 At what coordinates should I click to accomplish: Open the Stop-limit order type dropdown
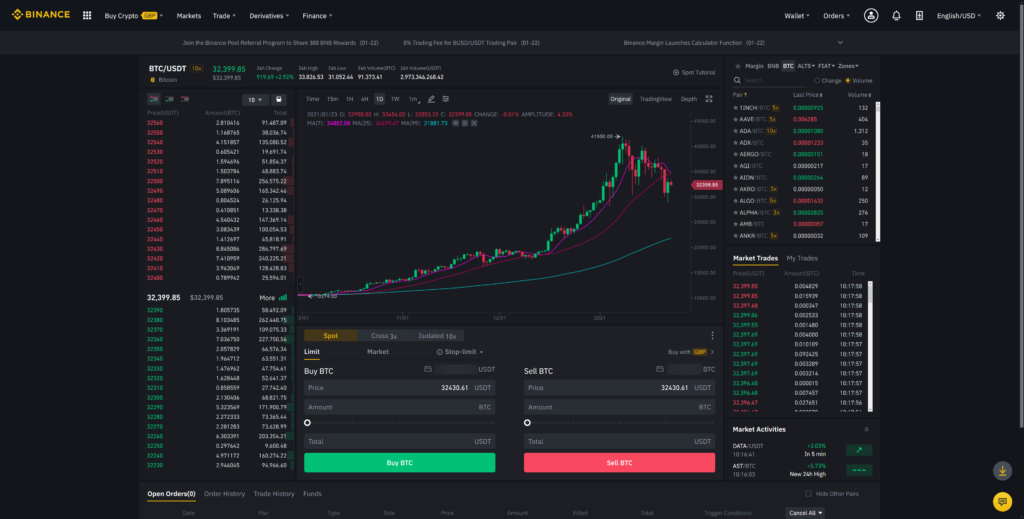click(460, 352)
